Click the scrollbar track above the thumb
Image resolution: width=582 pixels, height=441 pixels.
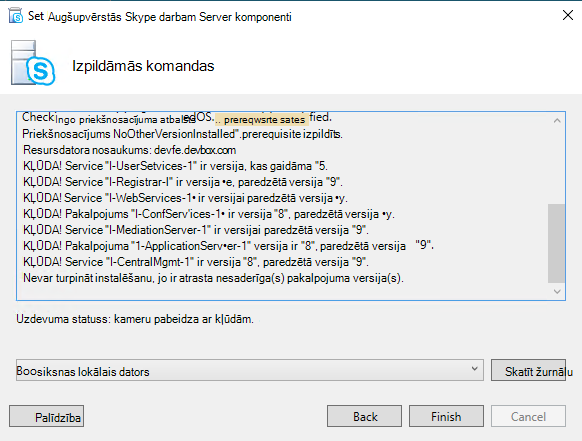556,166
